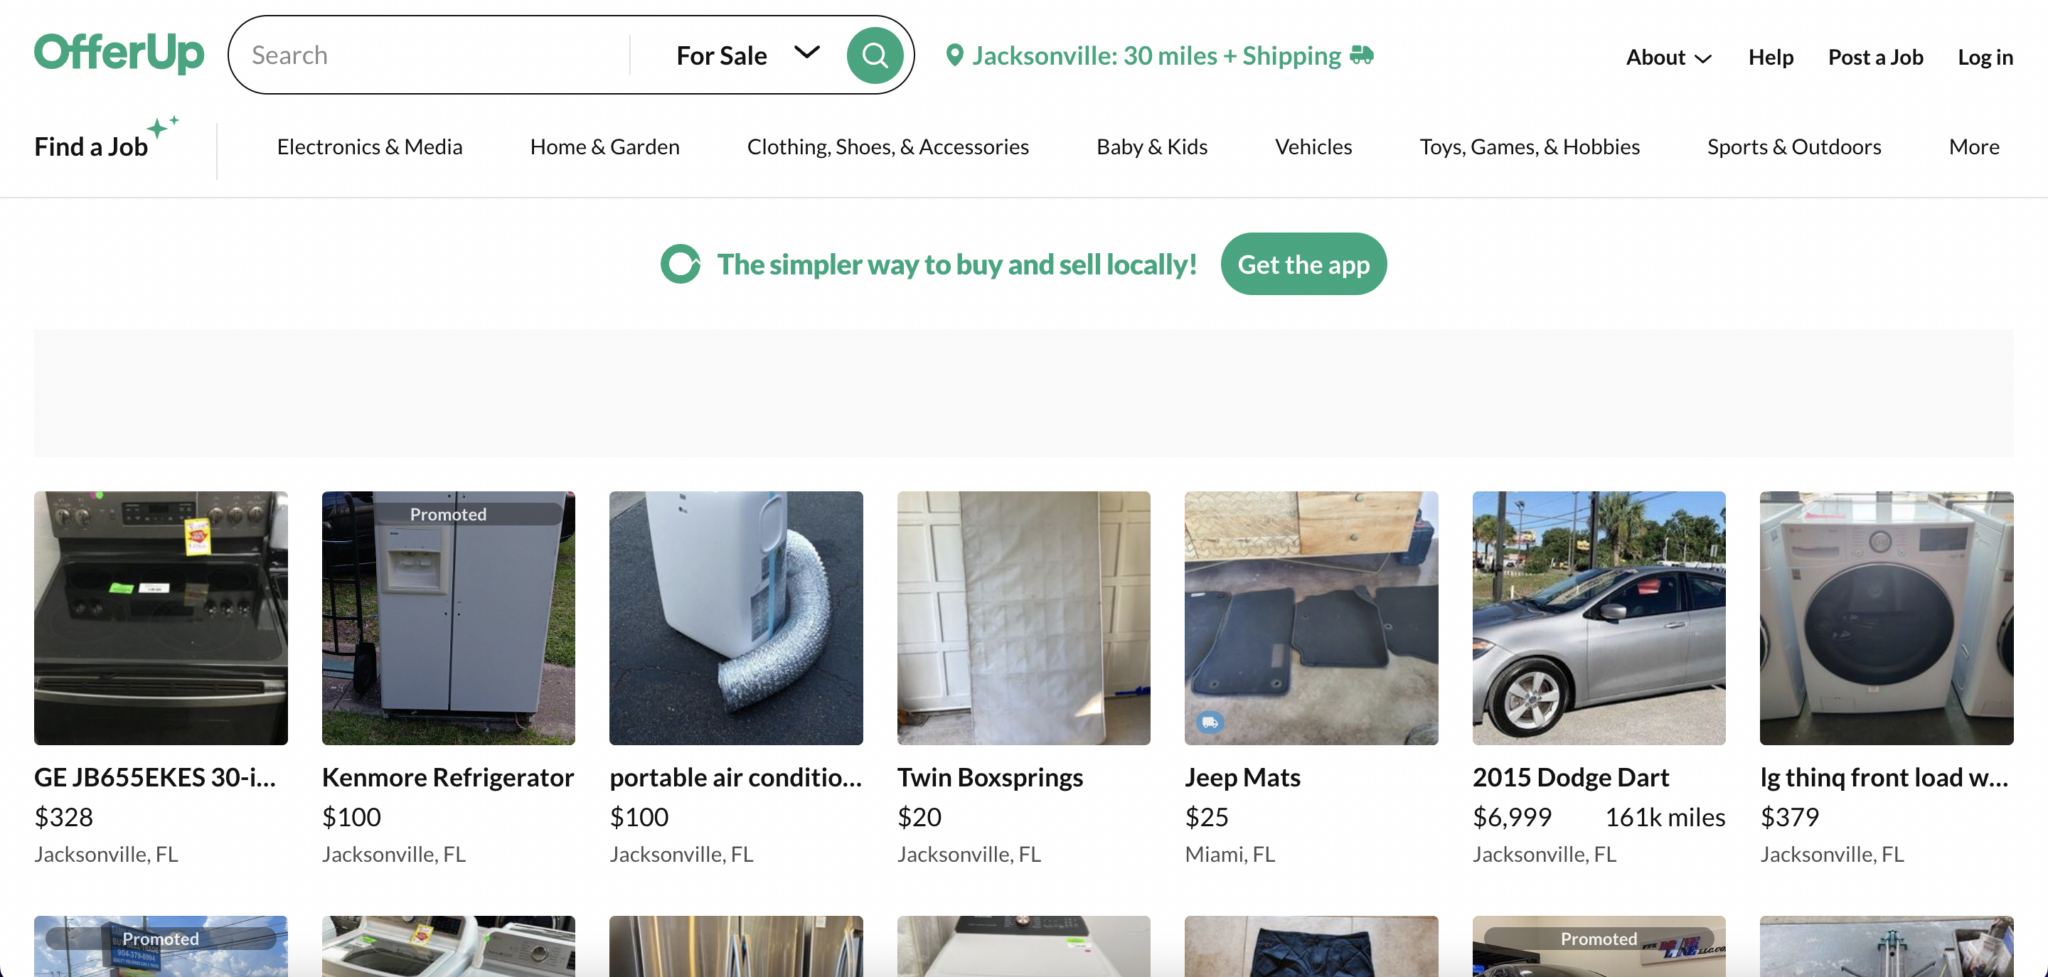Open the Post a Job link
Screen dimensions: 2048x977
1875,57
